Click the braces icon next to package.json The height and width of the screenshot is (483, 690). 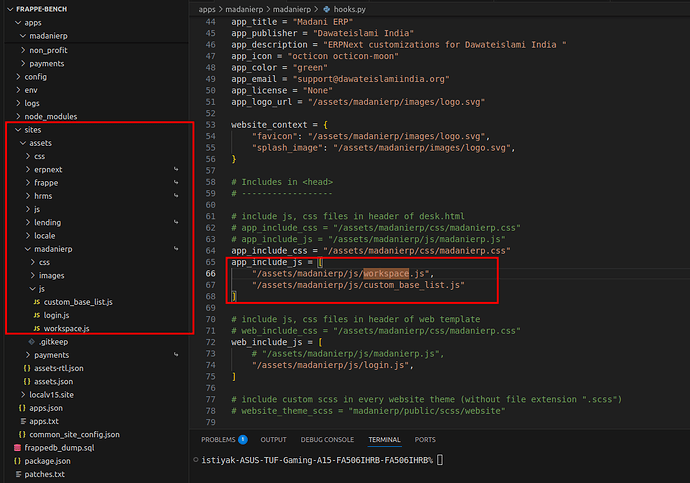click(x=16, y=461)
